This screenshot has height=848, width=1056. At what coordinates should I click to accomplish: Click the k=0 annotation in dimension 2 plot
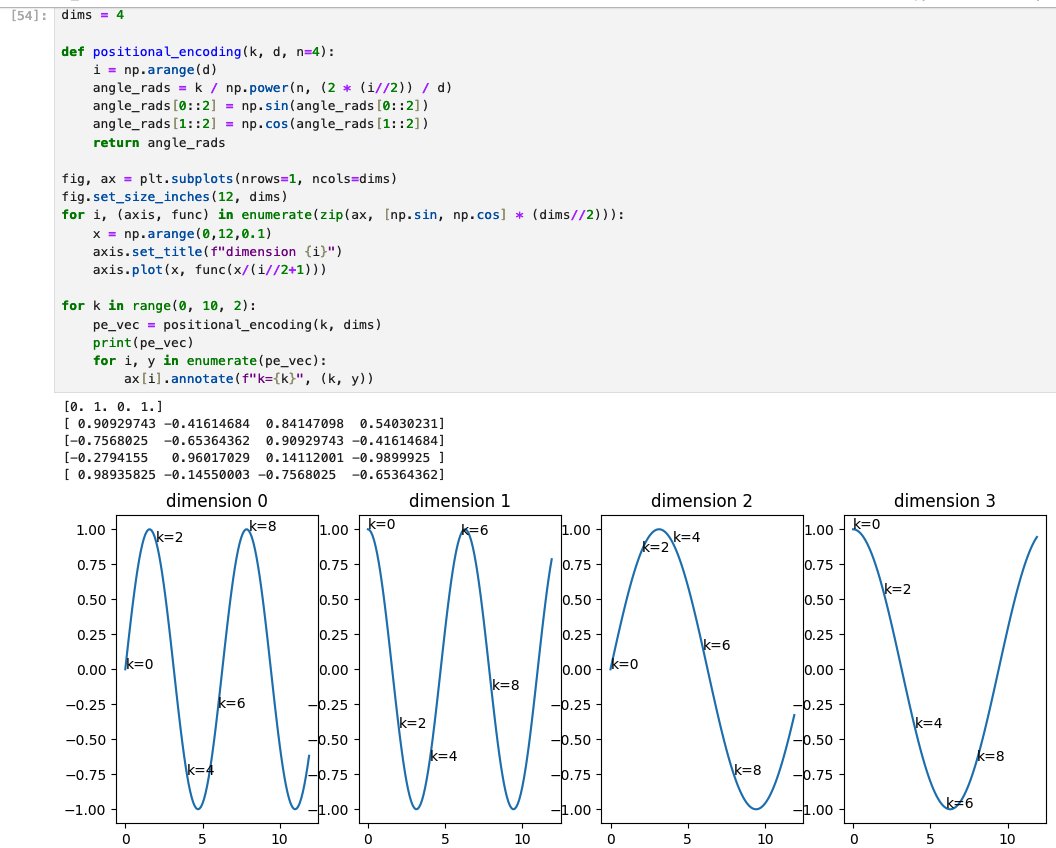[x=624, y=664]
